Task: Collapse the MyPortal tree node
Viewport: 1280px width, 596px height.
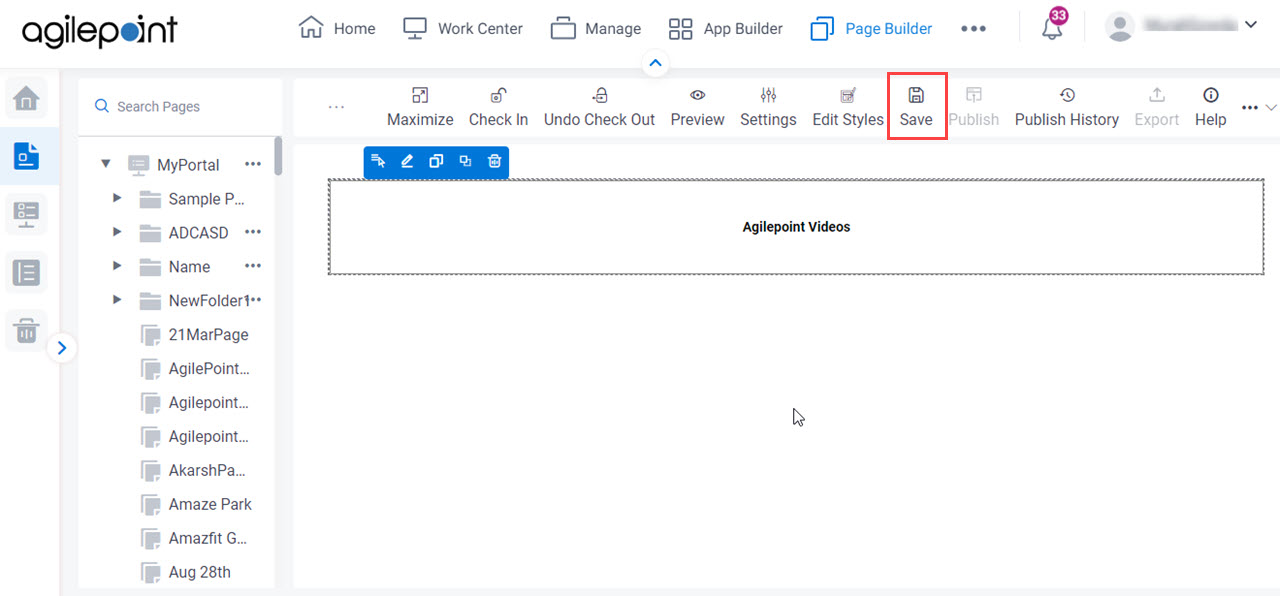Action: pos(106,165)
